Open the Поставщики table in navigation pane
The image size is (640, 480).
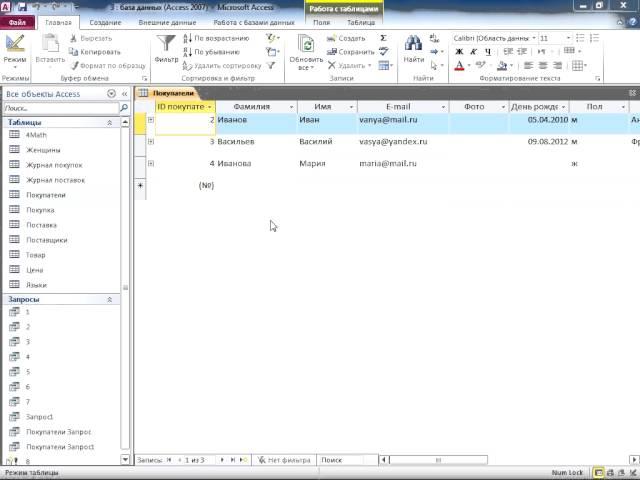[48, 240]
